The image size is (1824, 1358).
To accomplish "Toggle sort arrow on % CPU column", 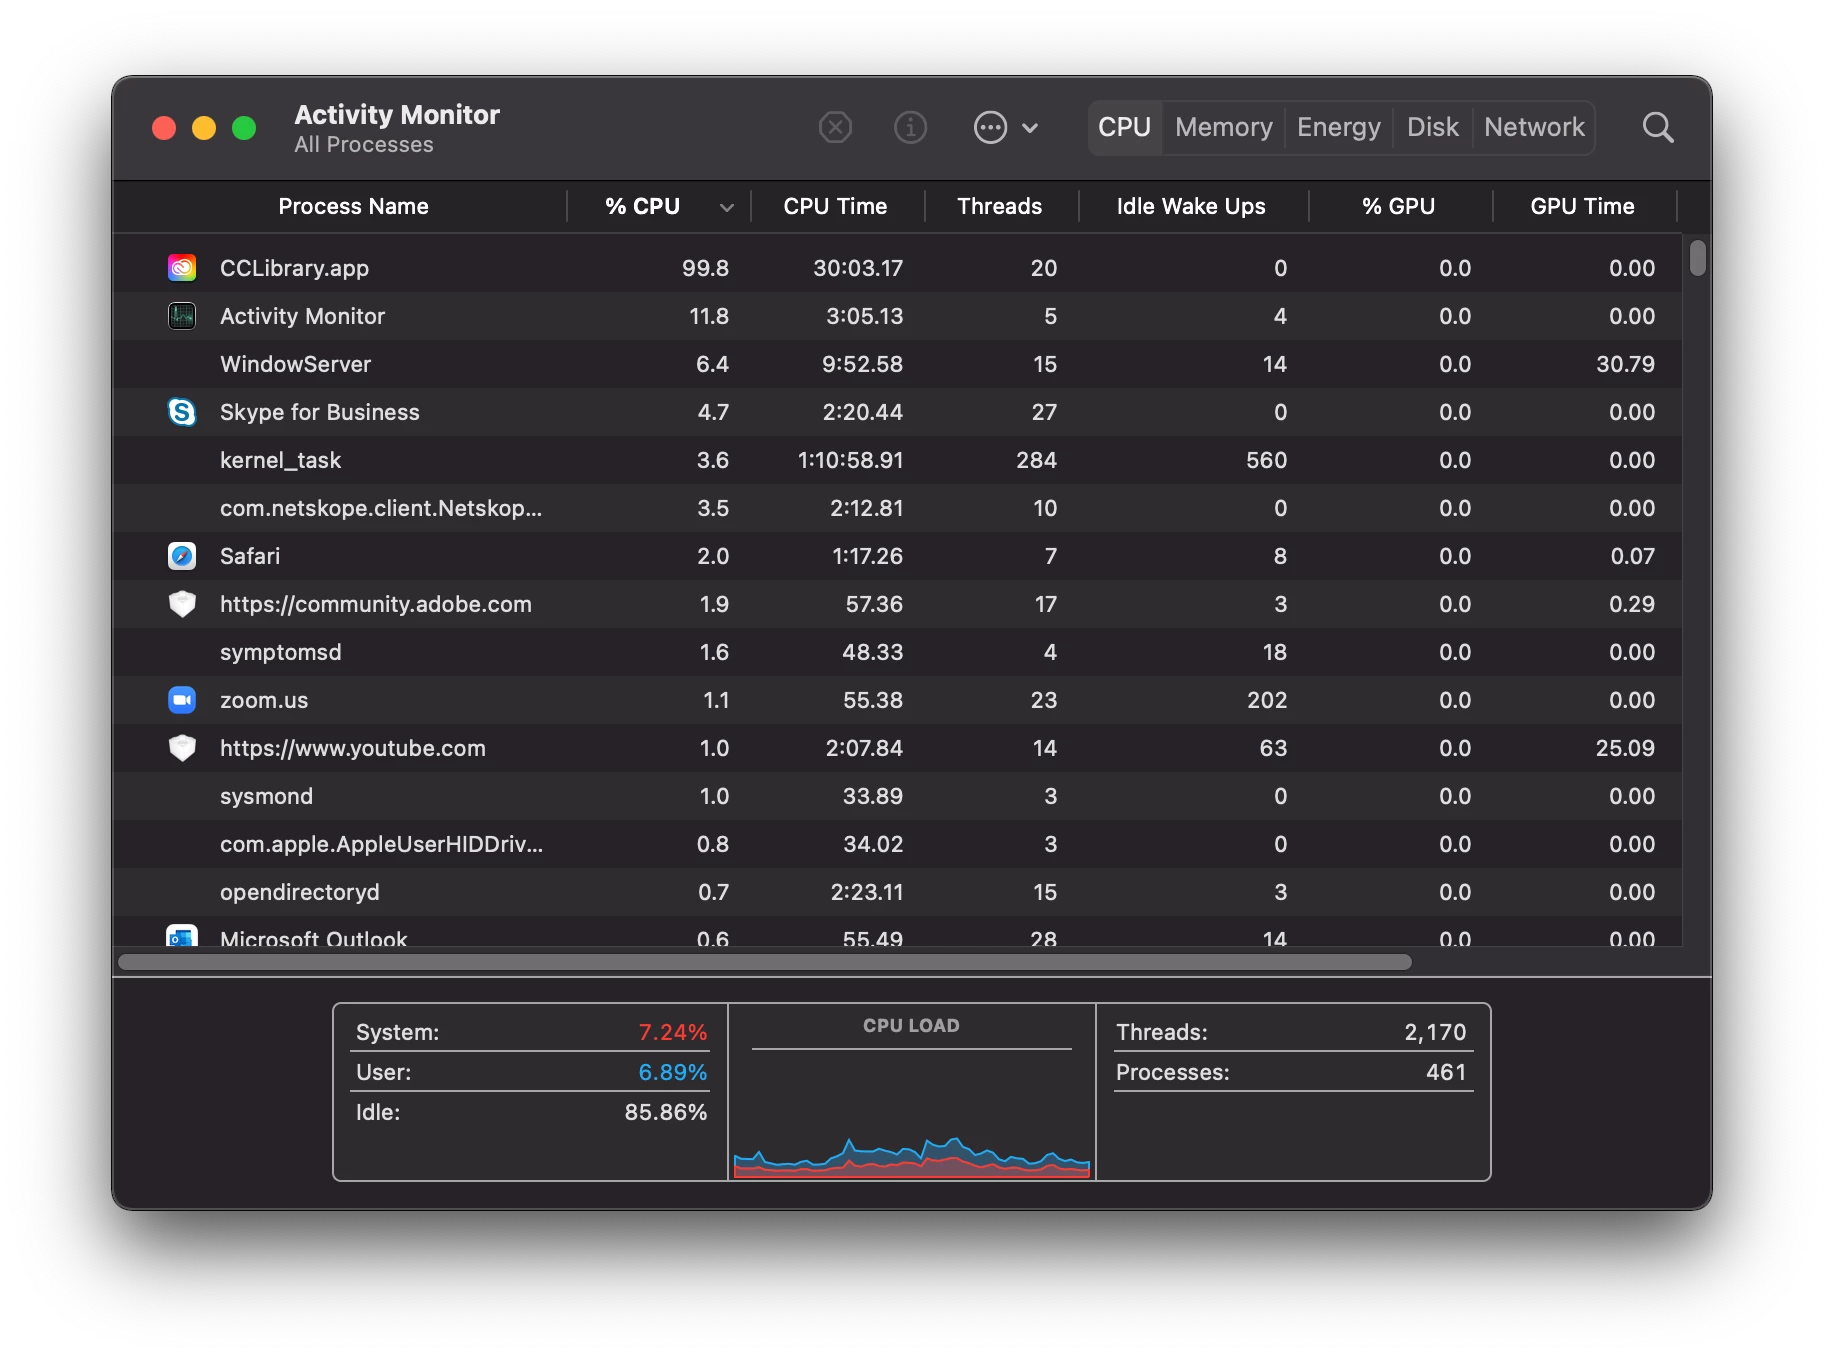I will [x=727, y=207].
